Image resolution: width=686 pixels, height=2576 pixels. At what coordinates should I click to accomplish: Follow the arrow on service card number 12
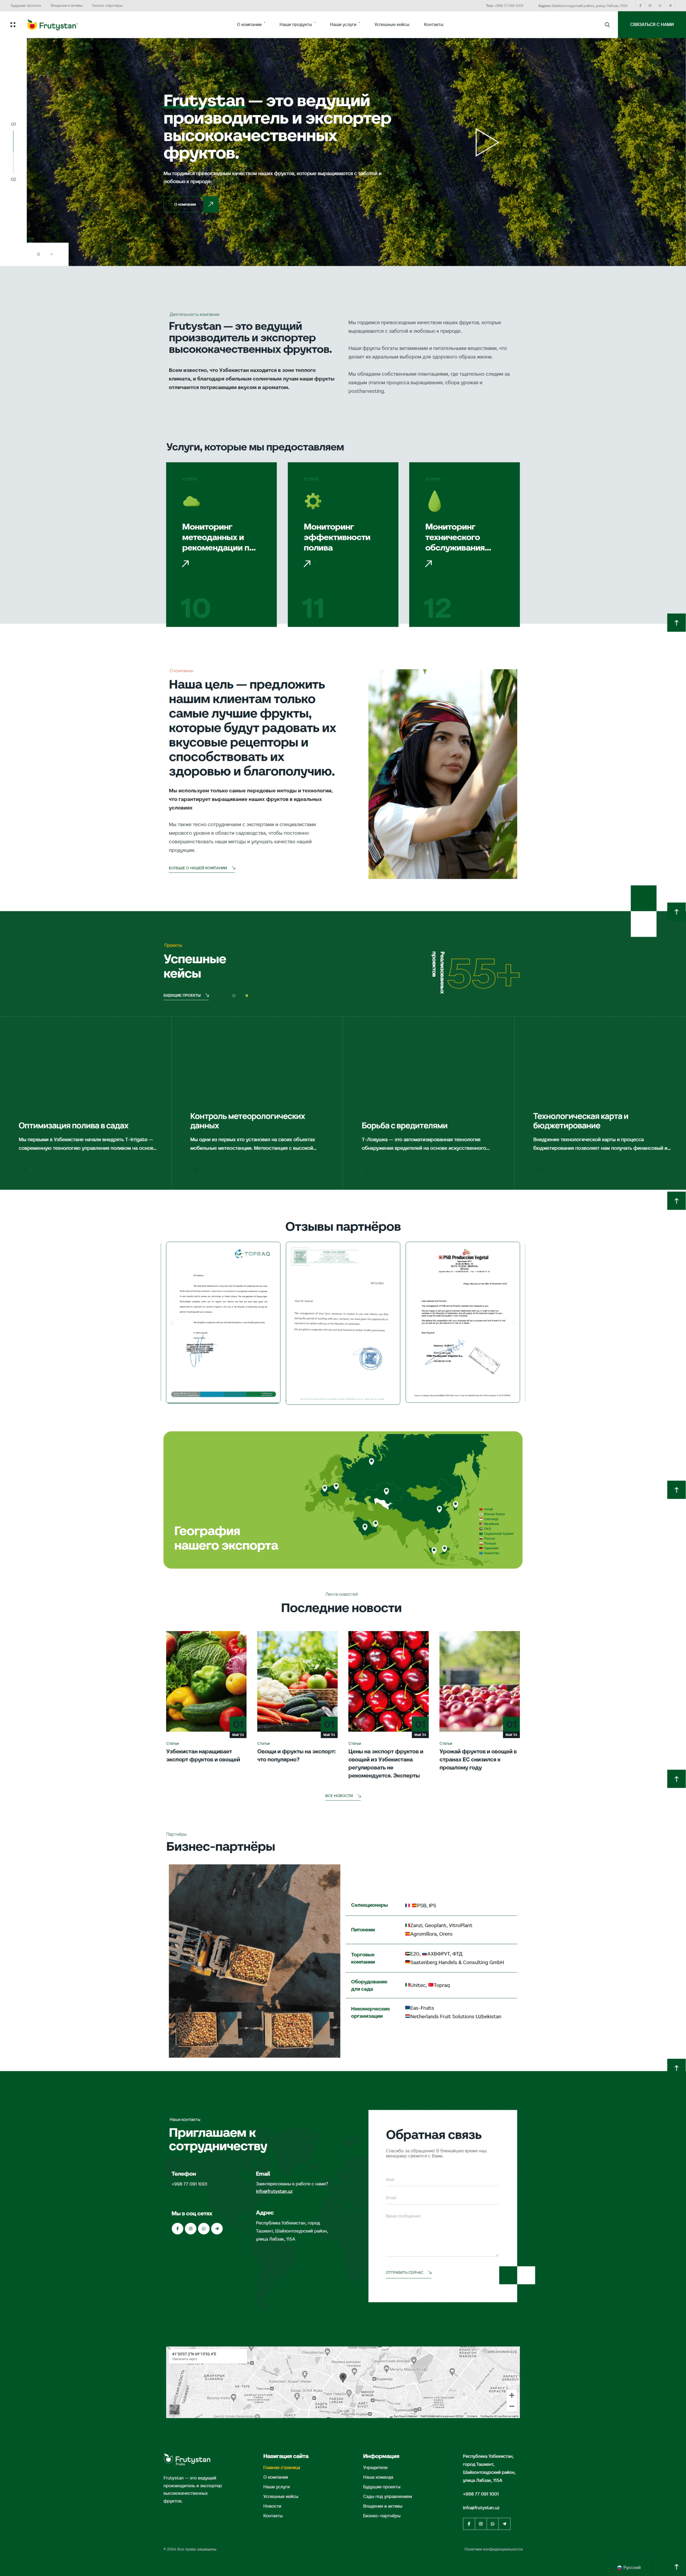428,563
